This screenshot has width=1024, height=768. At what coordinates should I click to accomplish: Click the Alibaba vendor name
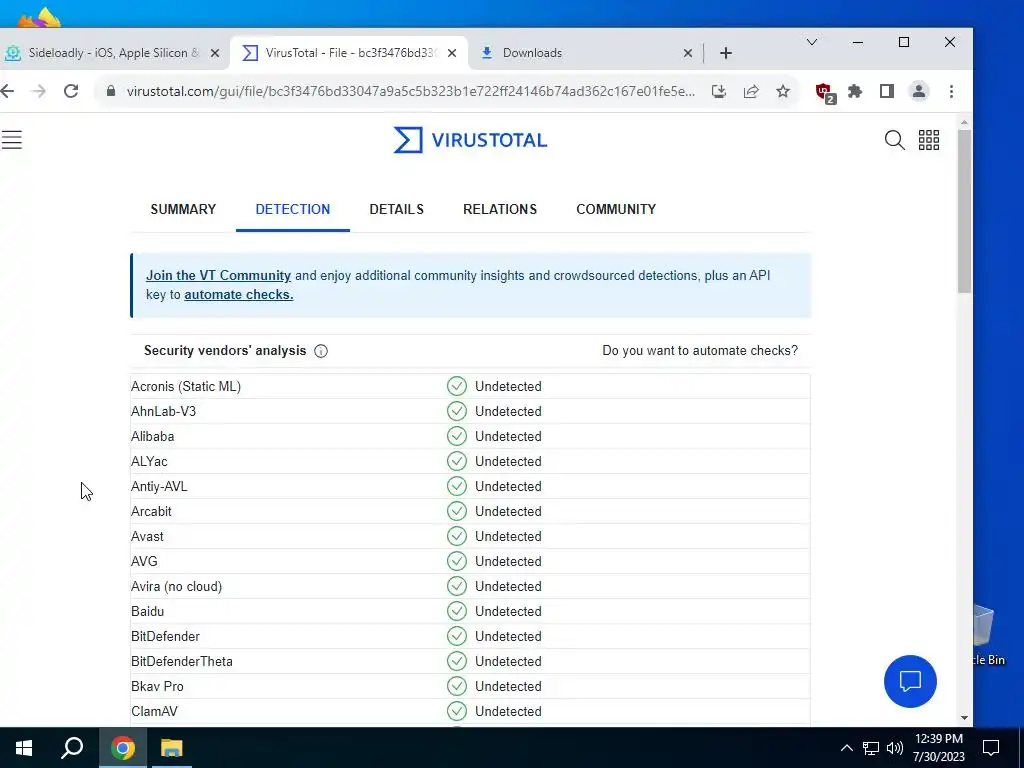[152, 436]
